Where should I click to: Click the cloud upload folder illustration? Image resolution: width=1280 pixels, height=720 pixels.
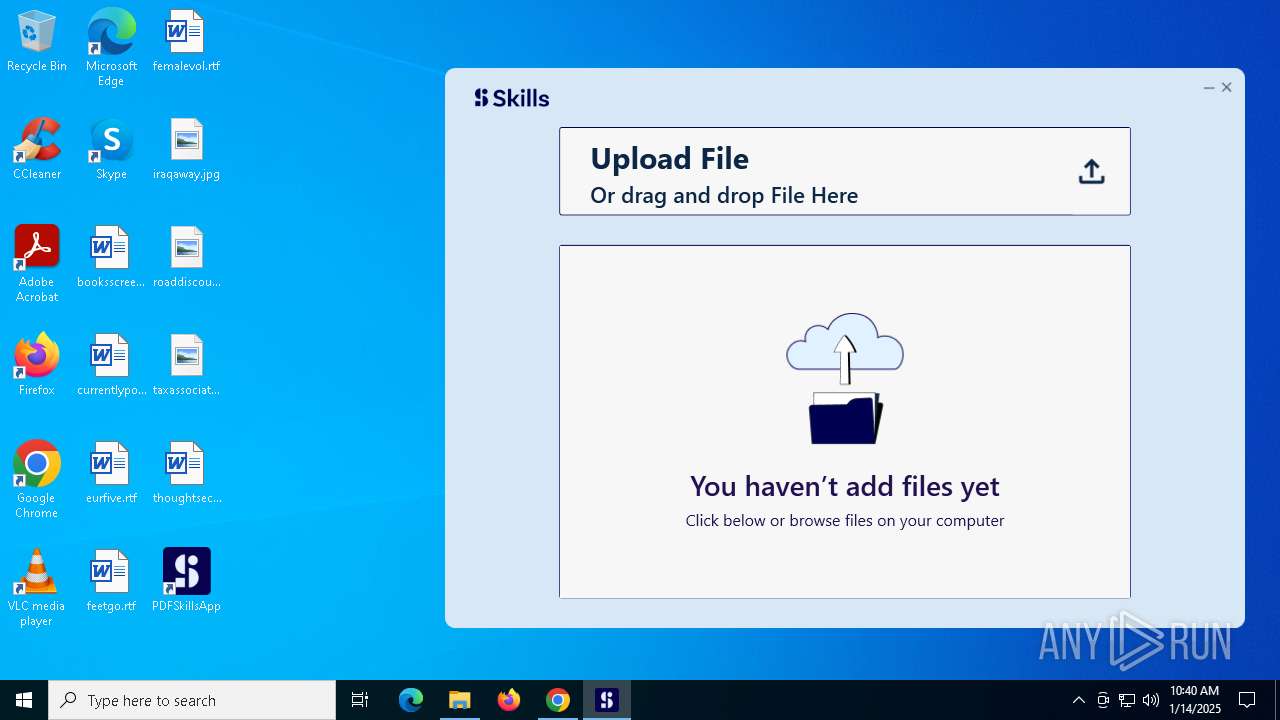pos(845,378)
